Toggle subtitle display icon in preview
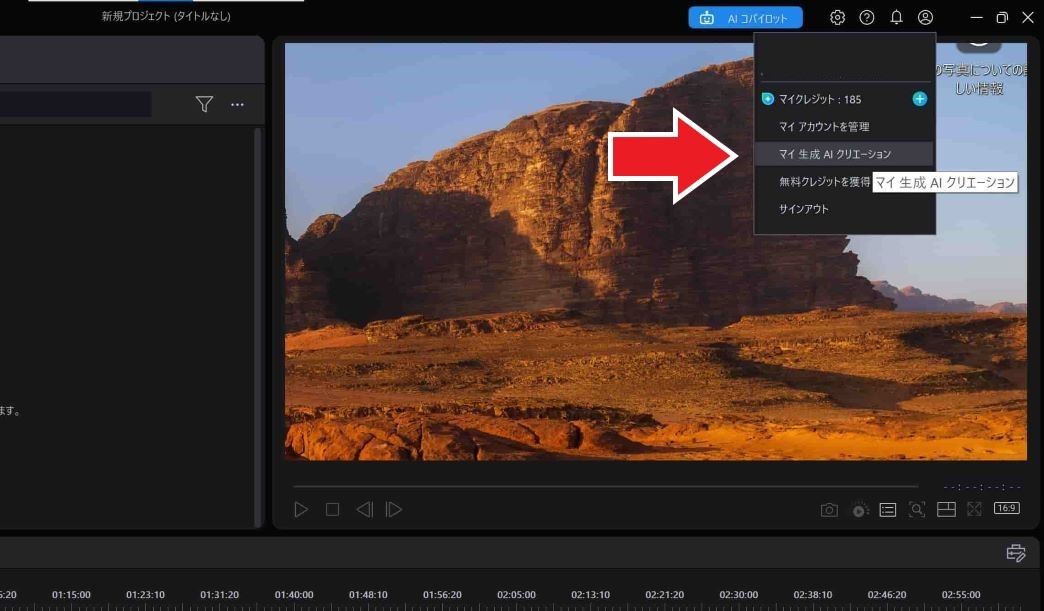 (888, 510)
